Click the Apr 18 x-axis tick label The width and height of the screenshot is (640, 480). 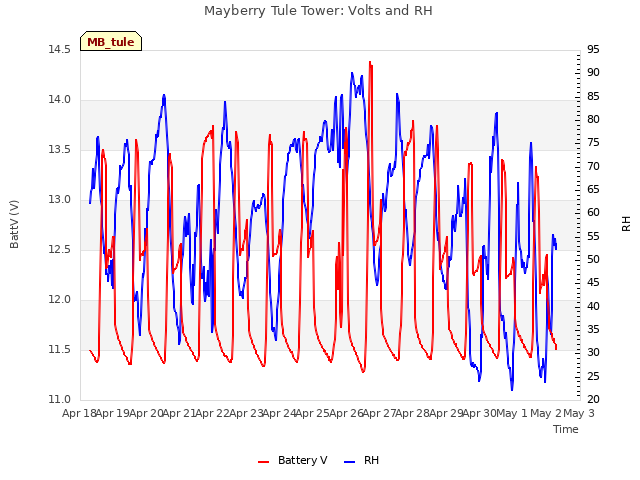tap(79, 413)
